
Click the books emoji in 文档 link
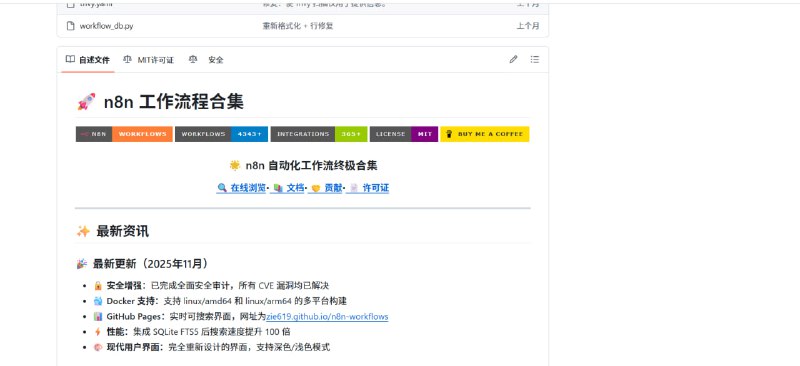pos(278,188)
